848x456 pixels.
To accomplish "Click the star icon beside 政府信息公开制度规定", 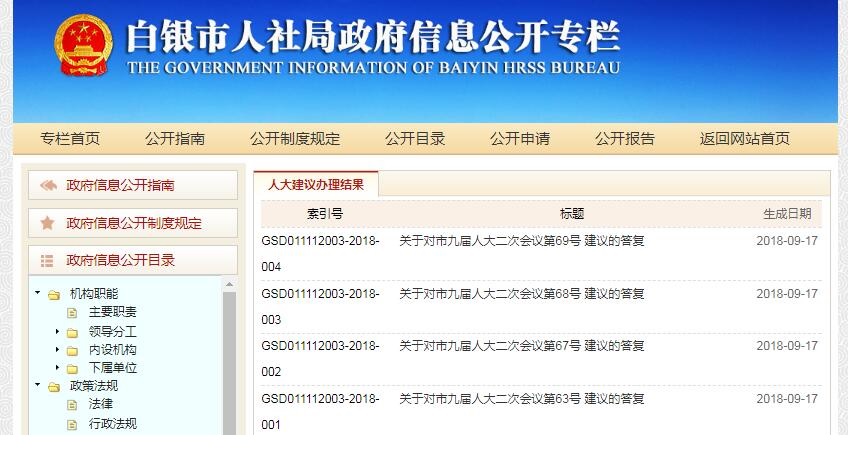I will [47, 223].
